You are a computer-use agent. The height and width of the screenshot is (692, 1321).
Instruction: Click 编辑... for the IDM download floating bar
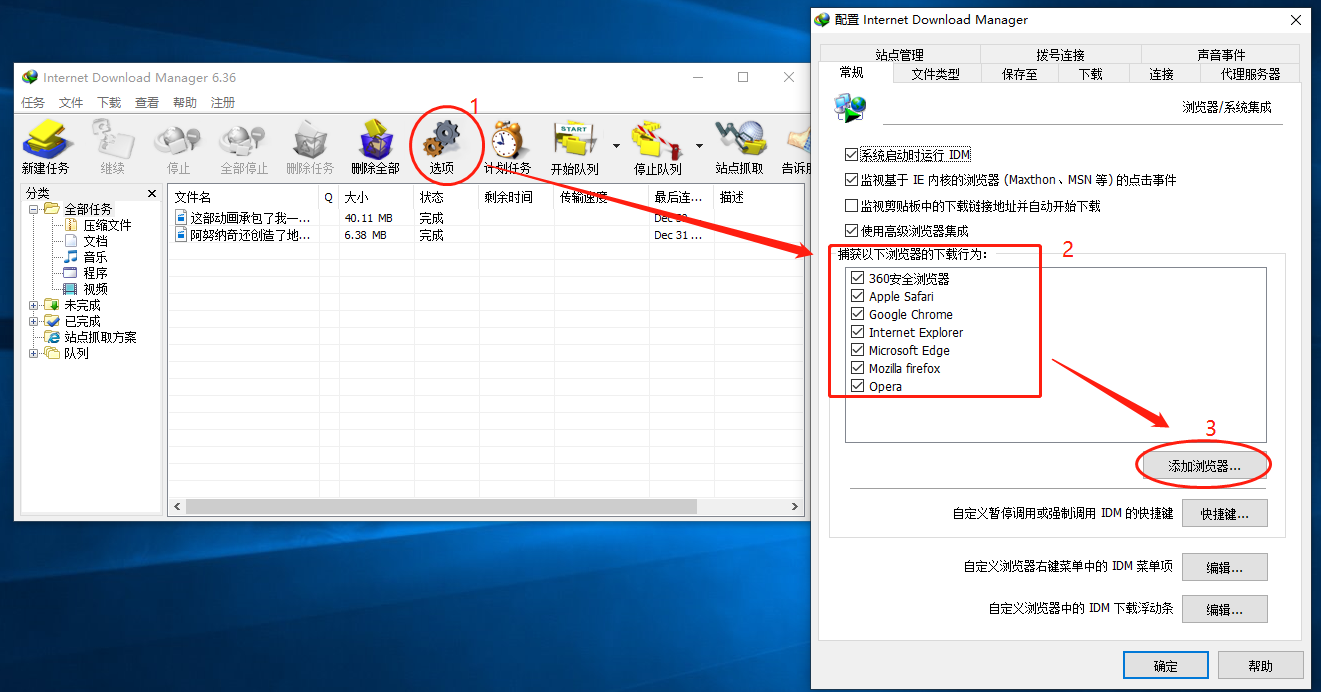pyautogui.click(x=1224, y=609)
